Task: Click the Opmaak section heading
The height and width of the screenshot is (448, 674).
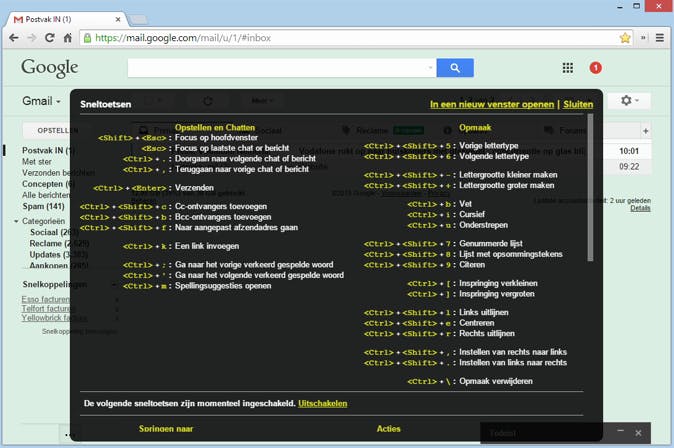Action: [475, 127]
